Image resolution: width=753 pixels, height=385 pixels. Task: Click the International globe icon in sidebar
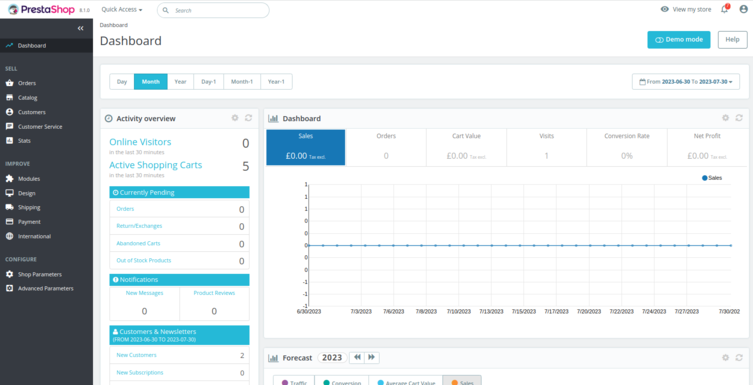coord(9,236)
